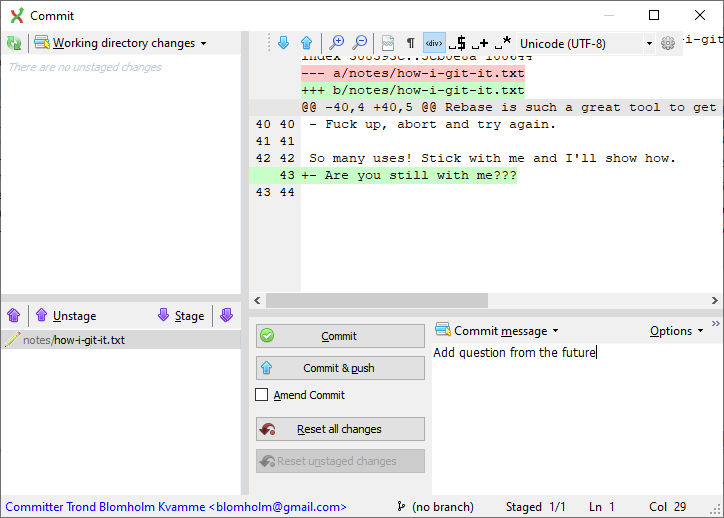Click the toolbar grip handle
The image size is (724, 518).
[x=268, y=43]
